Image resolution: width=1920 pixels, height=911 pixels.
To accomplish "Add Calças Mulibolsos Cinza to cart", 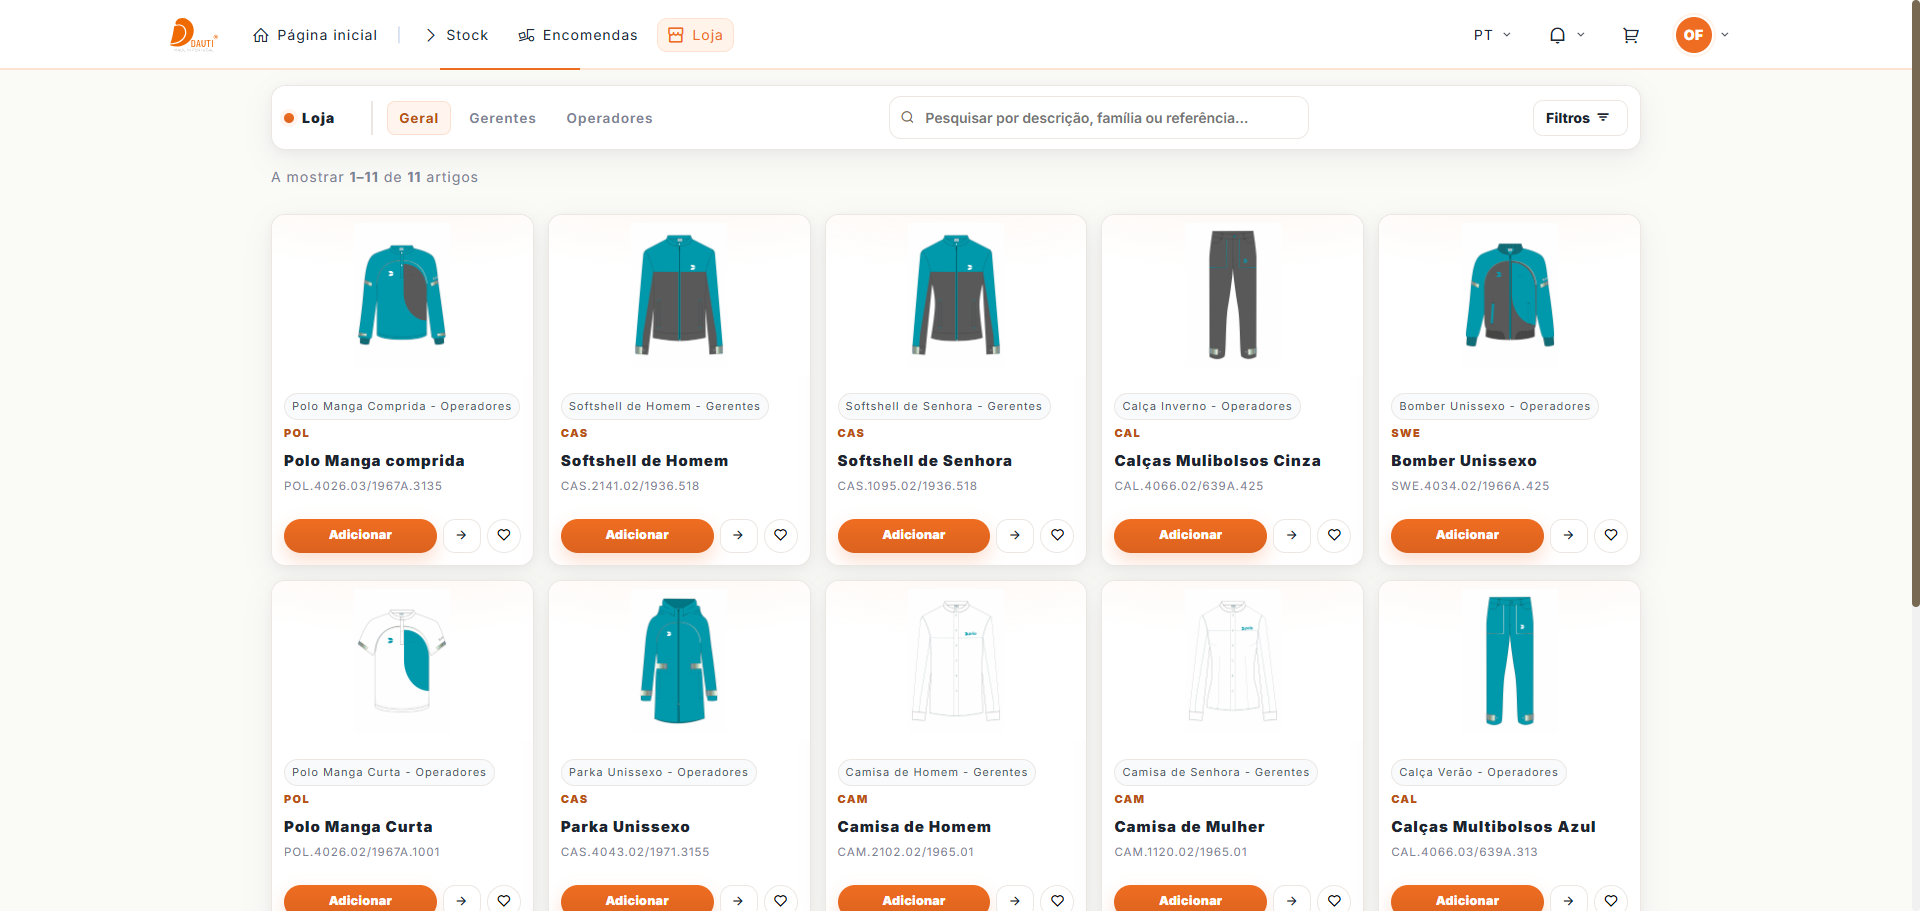I will click(x=1190, y=535).
